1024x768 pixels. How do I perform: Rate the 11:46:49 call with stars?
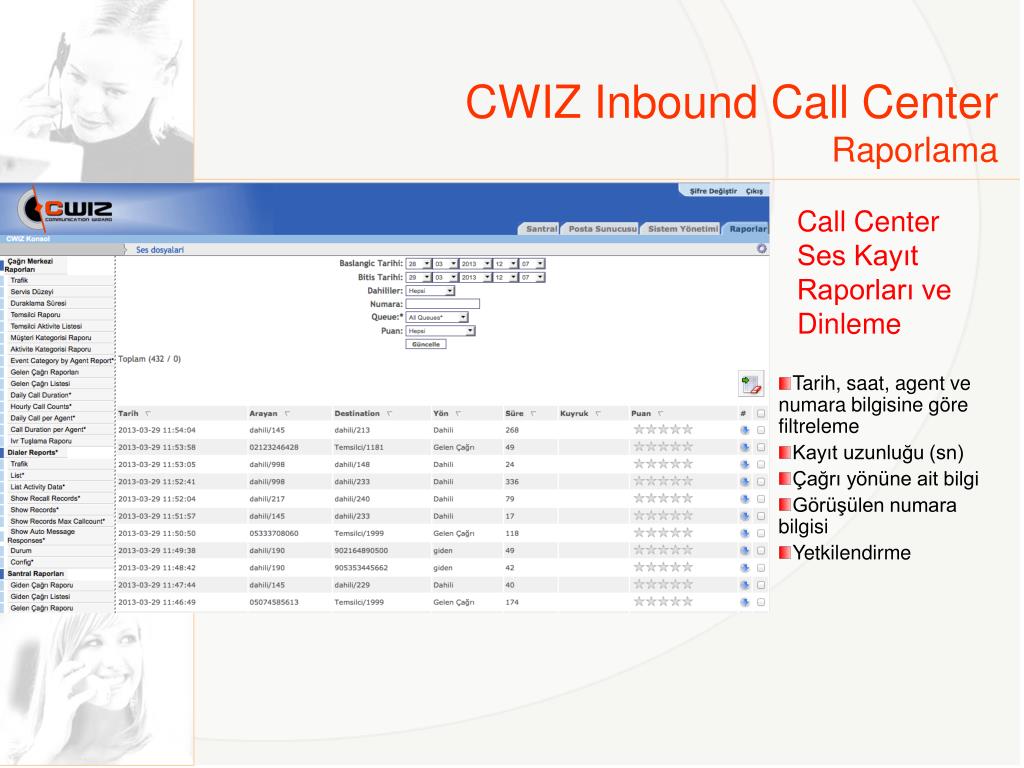tap(663, 601)
